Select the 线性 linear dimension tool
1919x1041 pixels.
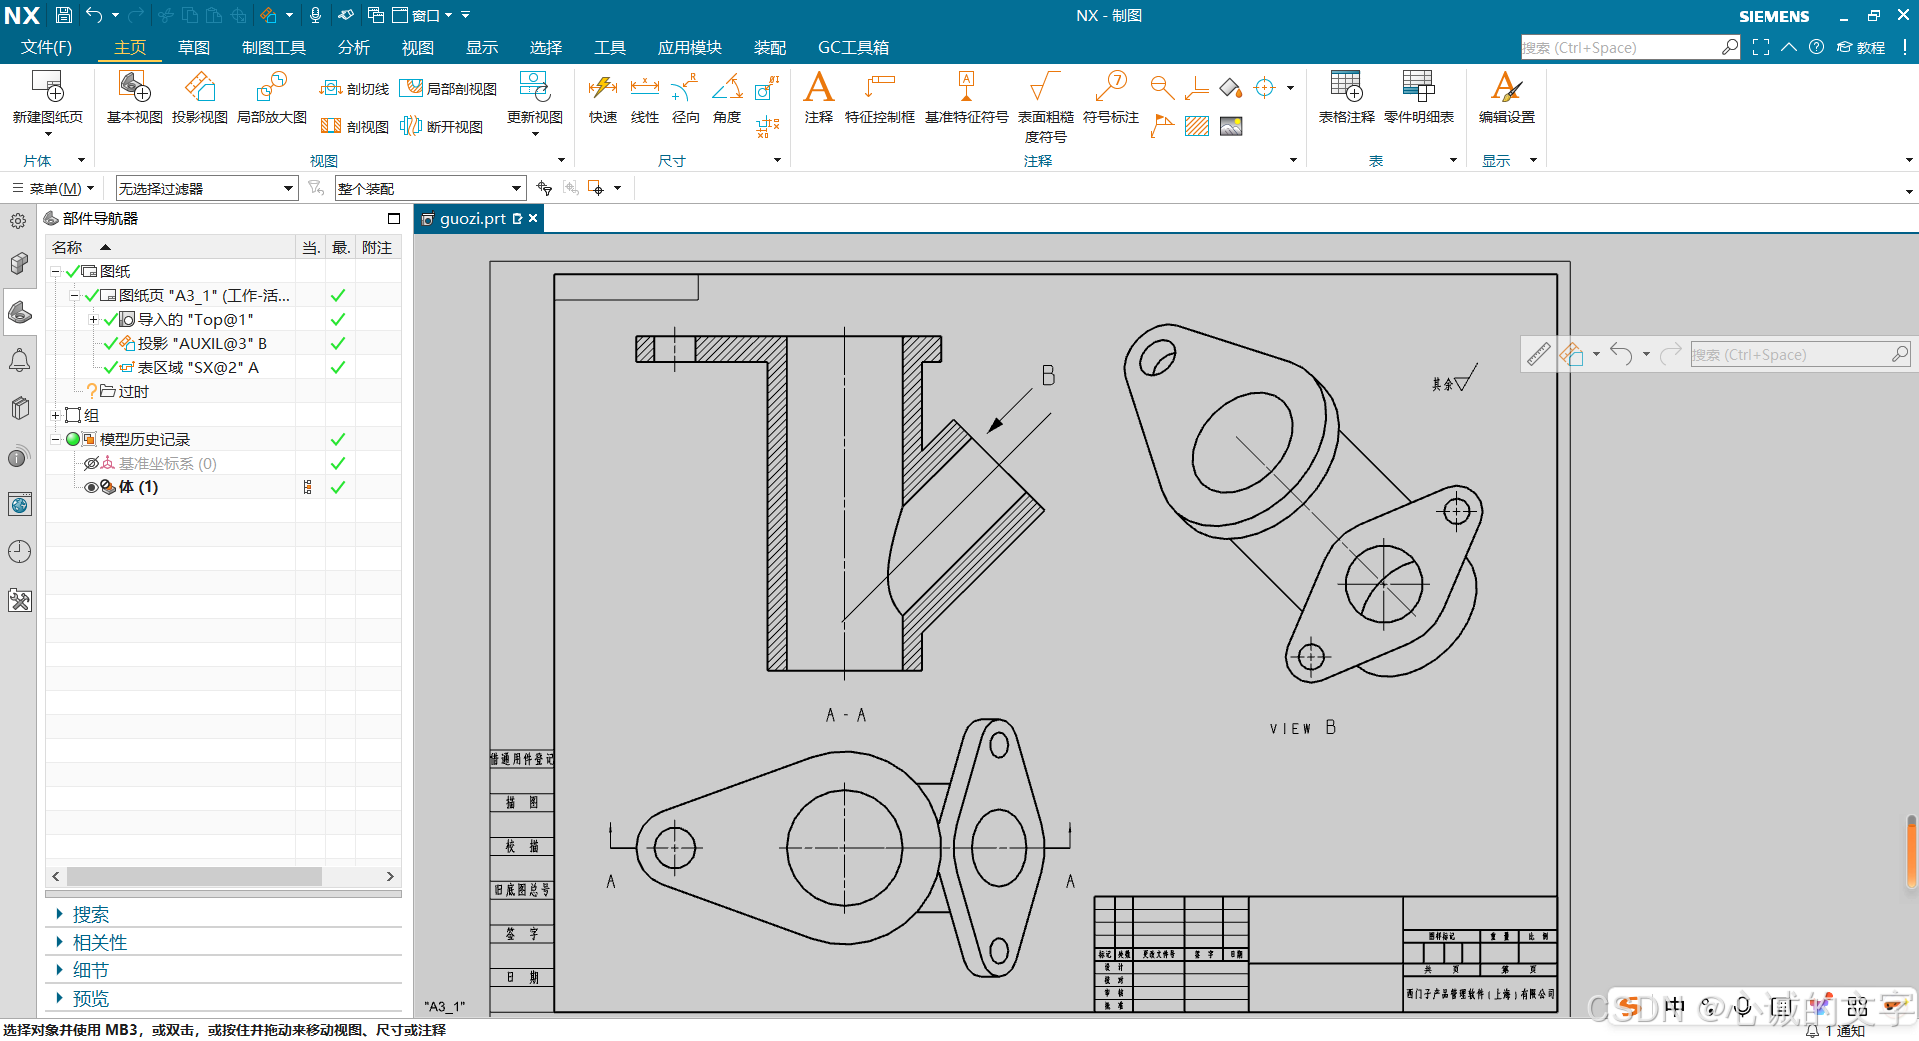(x=644, y=97)
